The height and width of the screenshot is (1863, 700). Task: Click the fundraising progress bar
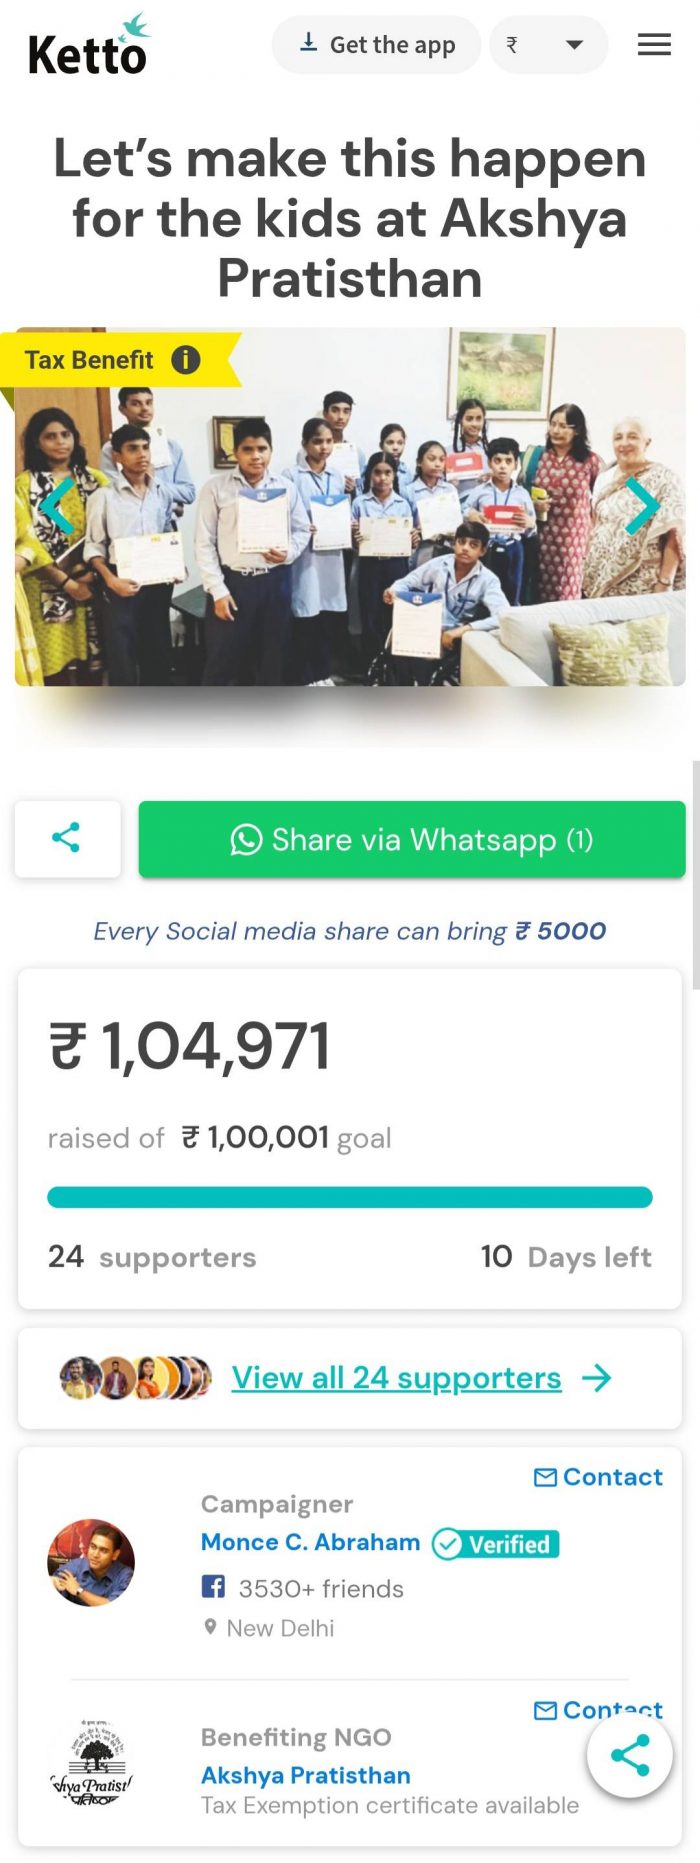coord(350,1197)
